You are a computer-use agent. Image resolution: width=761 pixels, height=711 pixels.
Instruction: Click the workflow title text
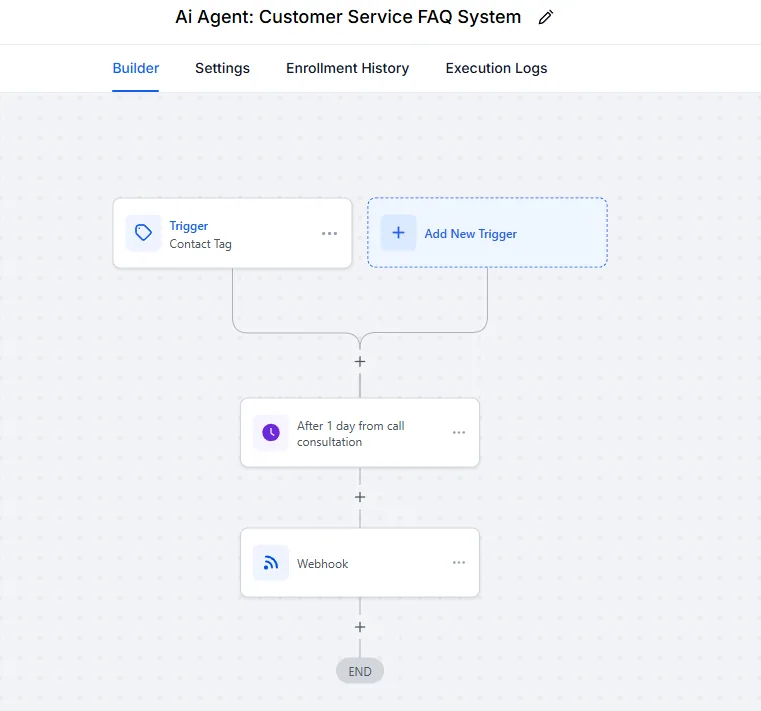click(x=348, y=17)
